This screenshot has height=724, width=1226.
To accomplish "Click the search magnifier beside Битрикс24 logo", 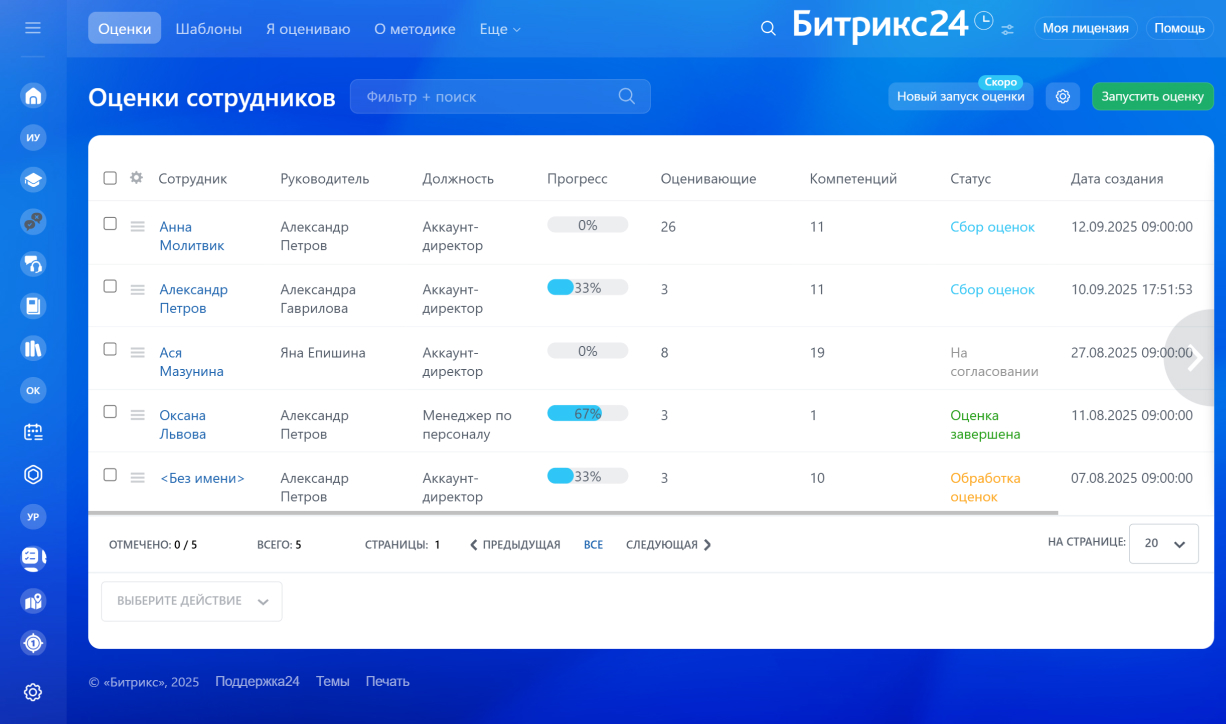I will [x=768, y=29].
